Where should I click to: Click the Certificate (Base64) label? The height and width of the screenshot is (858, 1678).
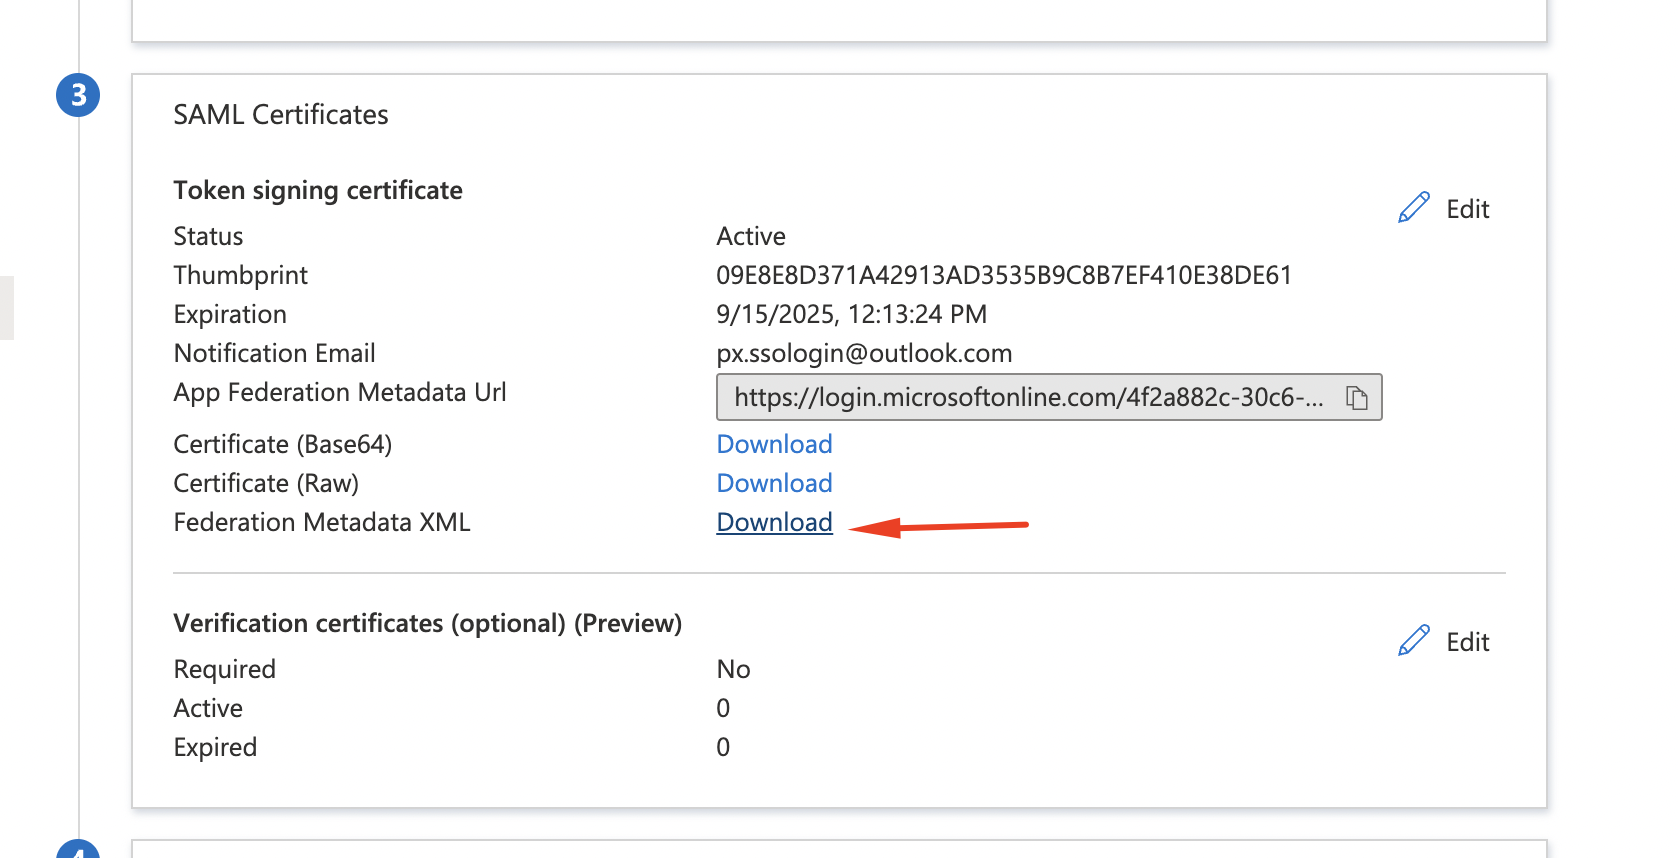(x=283, y=444)
